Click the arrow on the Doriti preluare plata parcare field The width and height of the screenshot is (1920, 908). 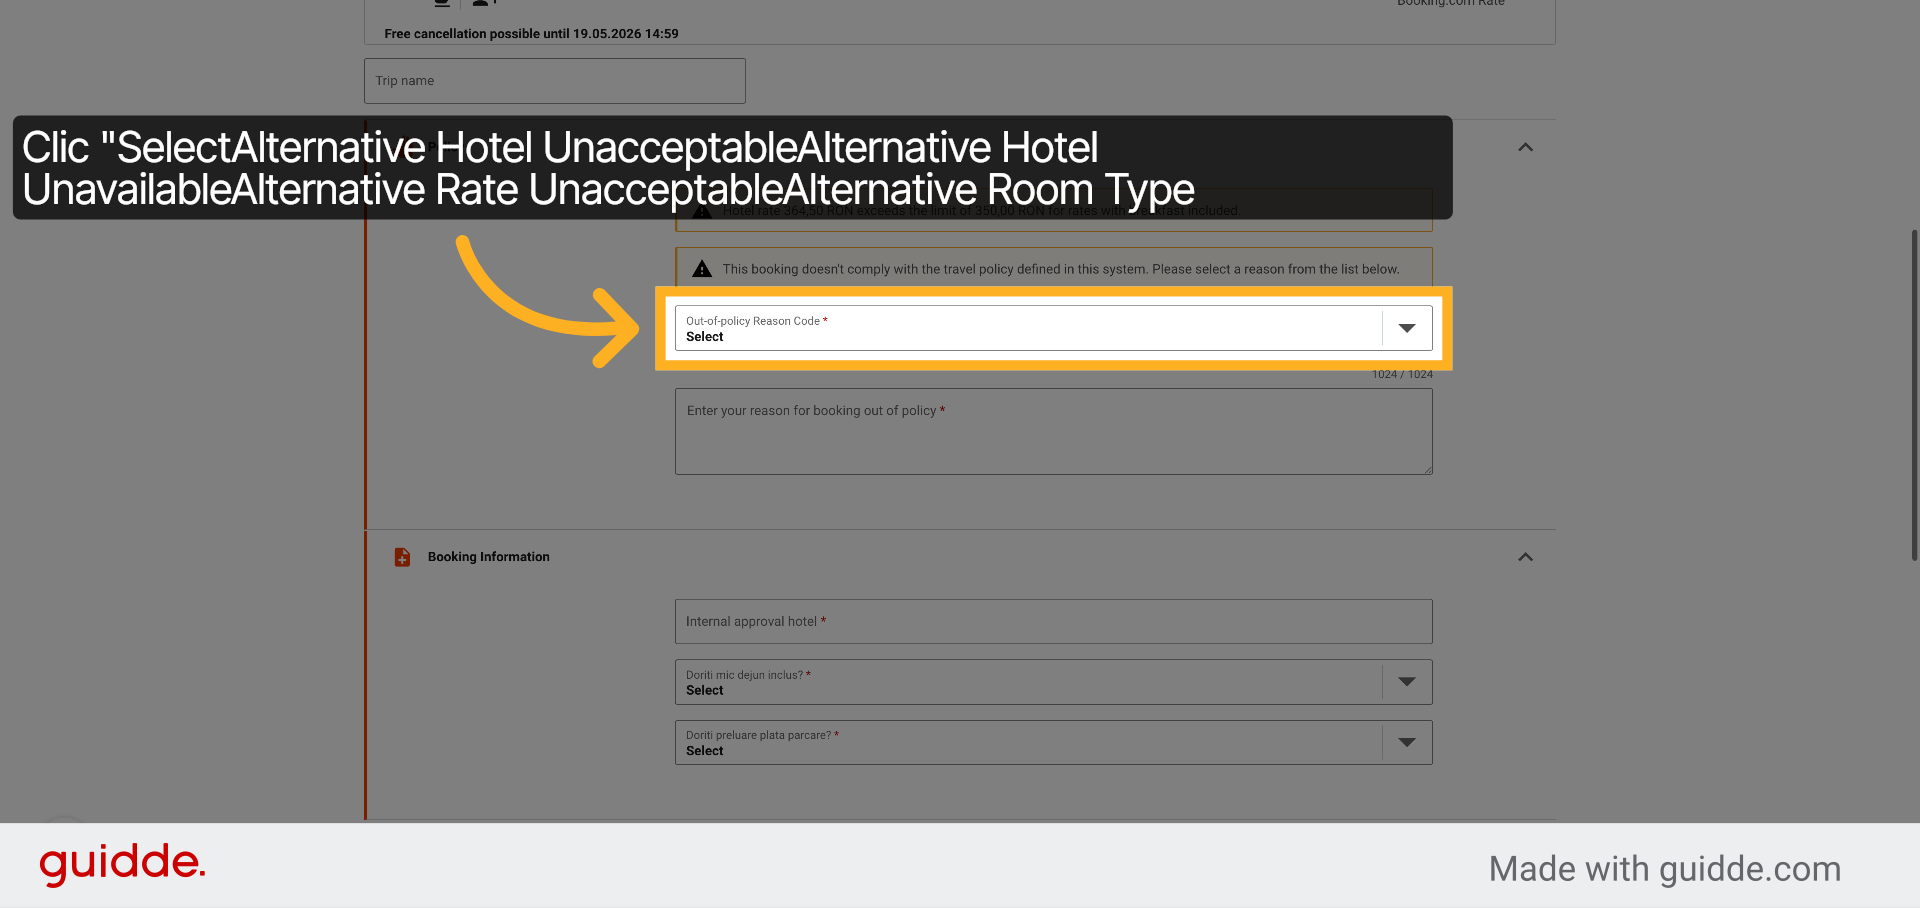pos(1407,743)
